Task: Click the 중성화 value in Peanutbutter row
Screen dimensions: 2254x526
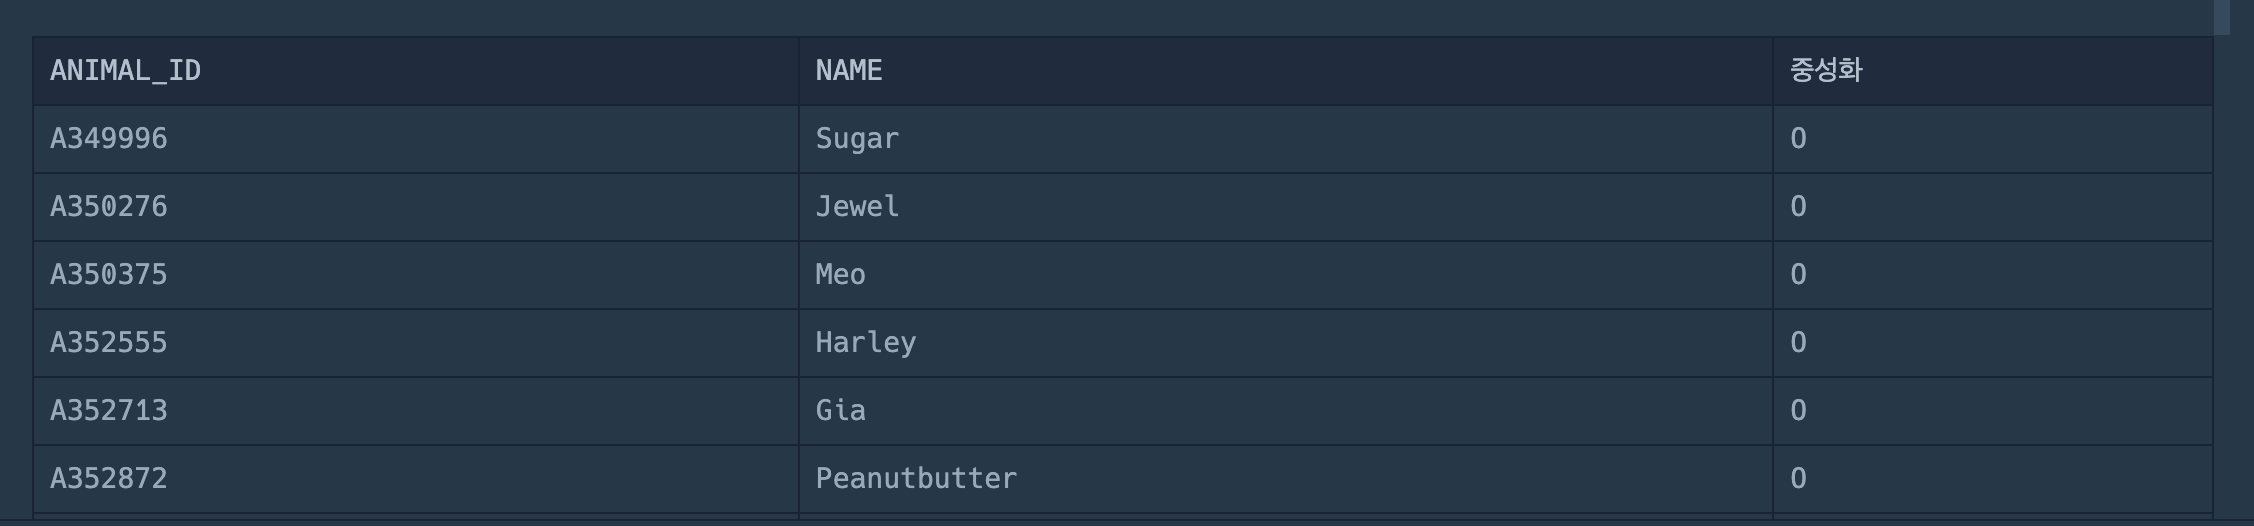Action: point(1993,479)
